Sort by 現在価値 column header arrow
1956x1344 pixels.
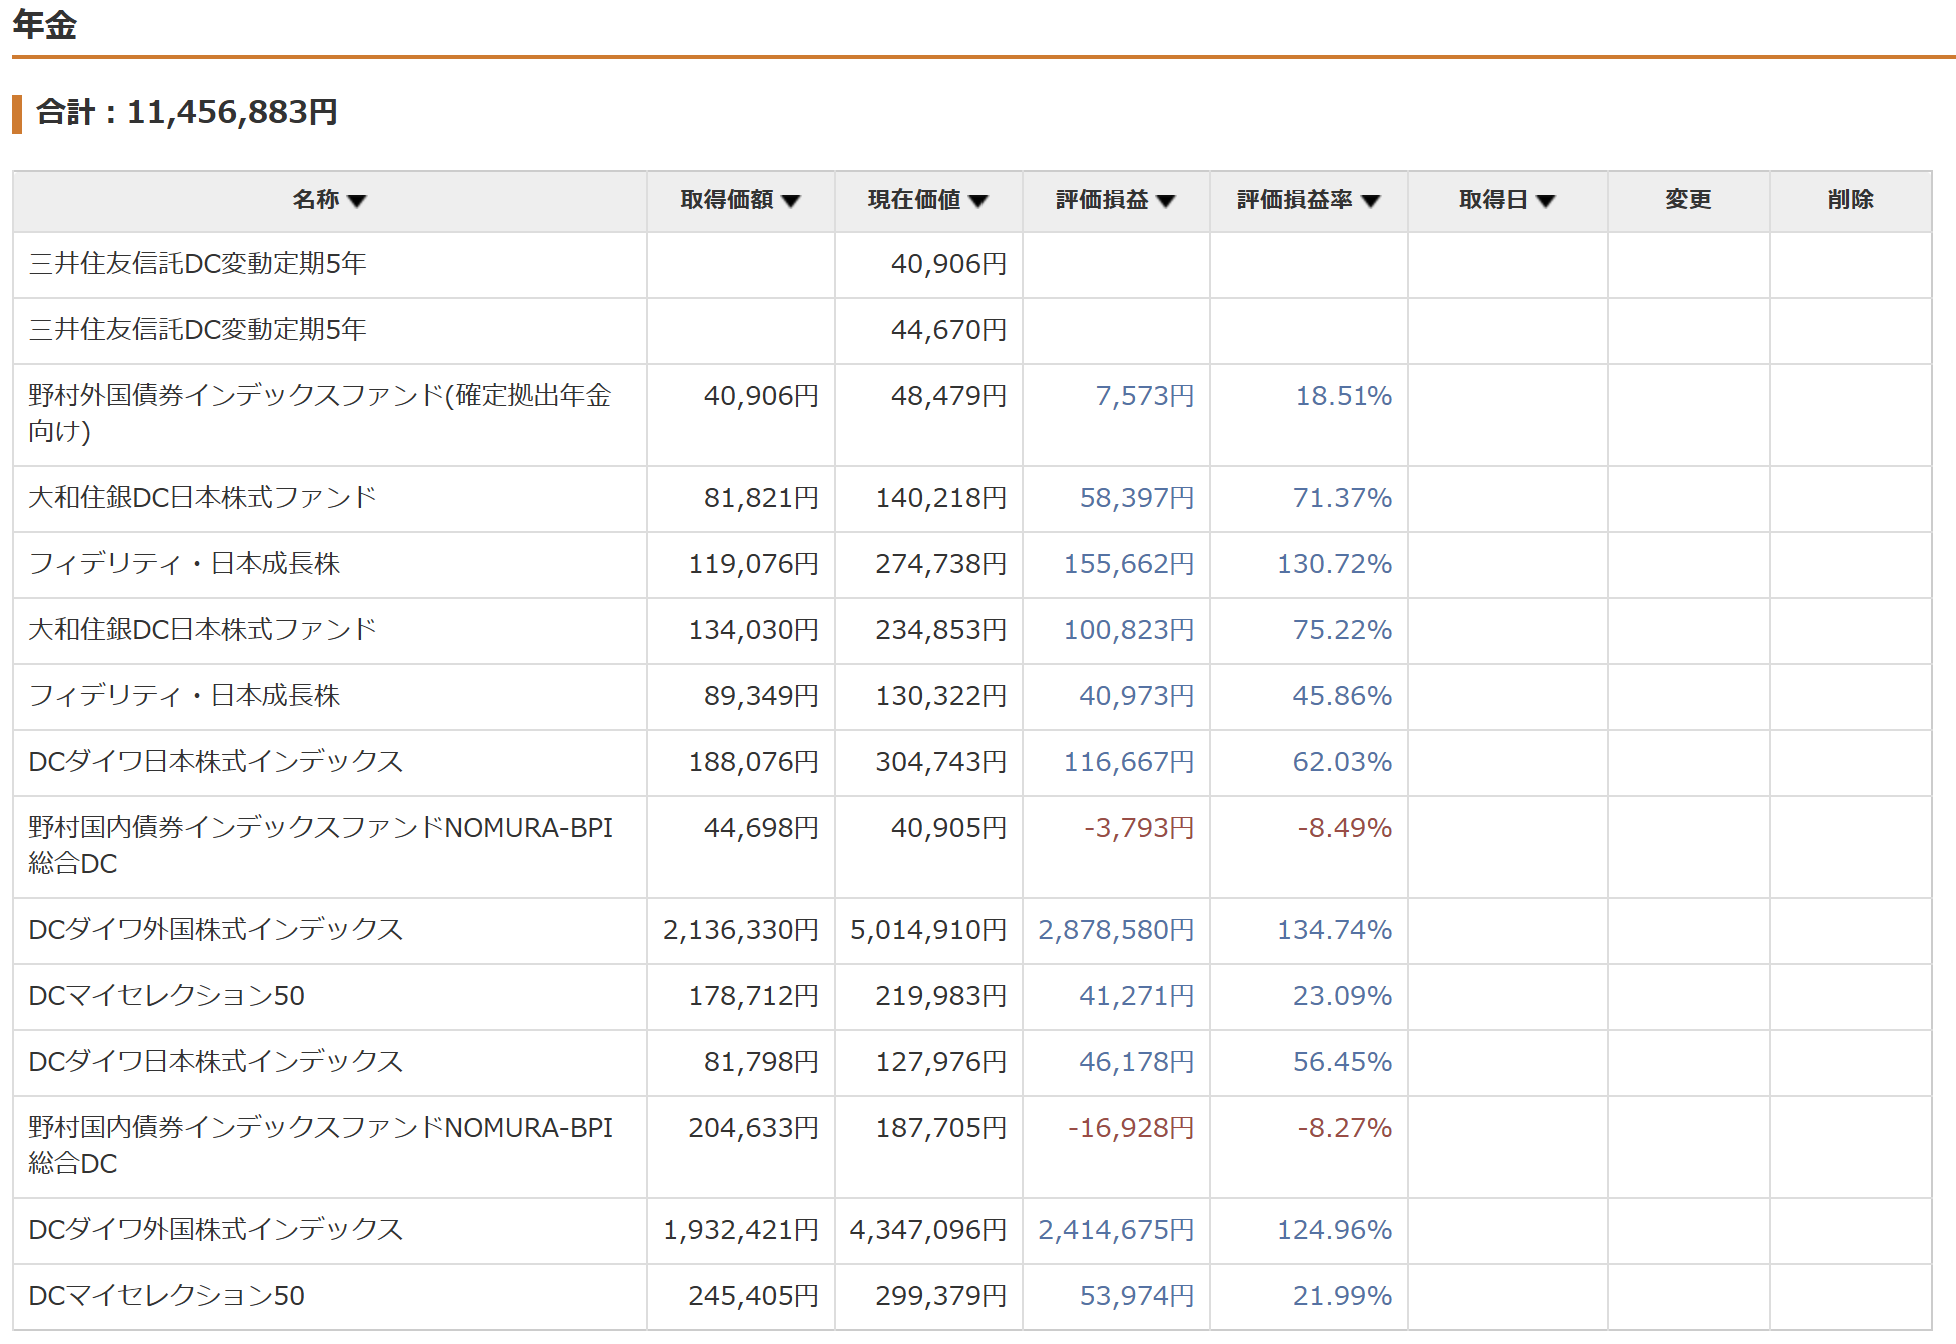979,201
